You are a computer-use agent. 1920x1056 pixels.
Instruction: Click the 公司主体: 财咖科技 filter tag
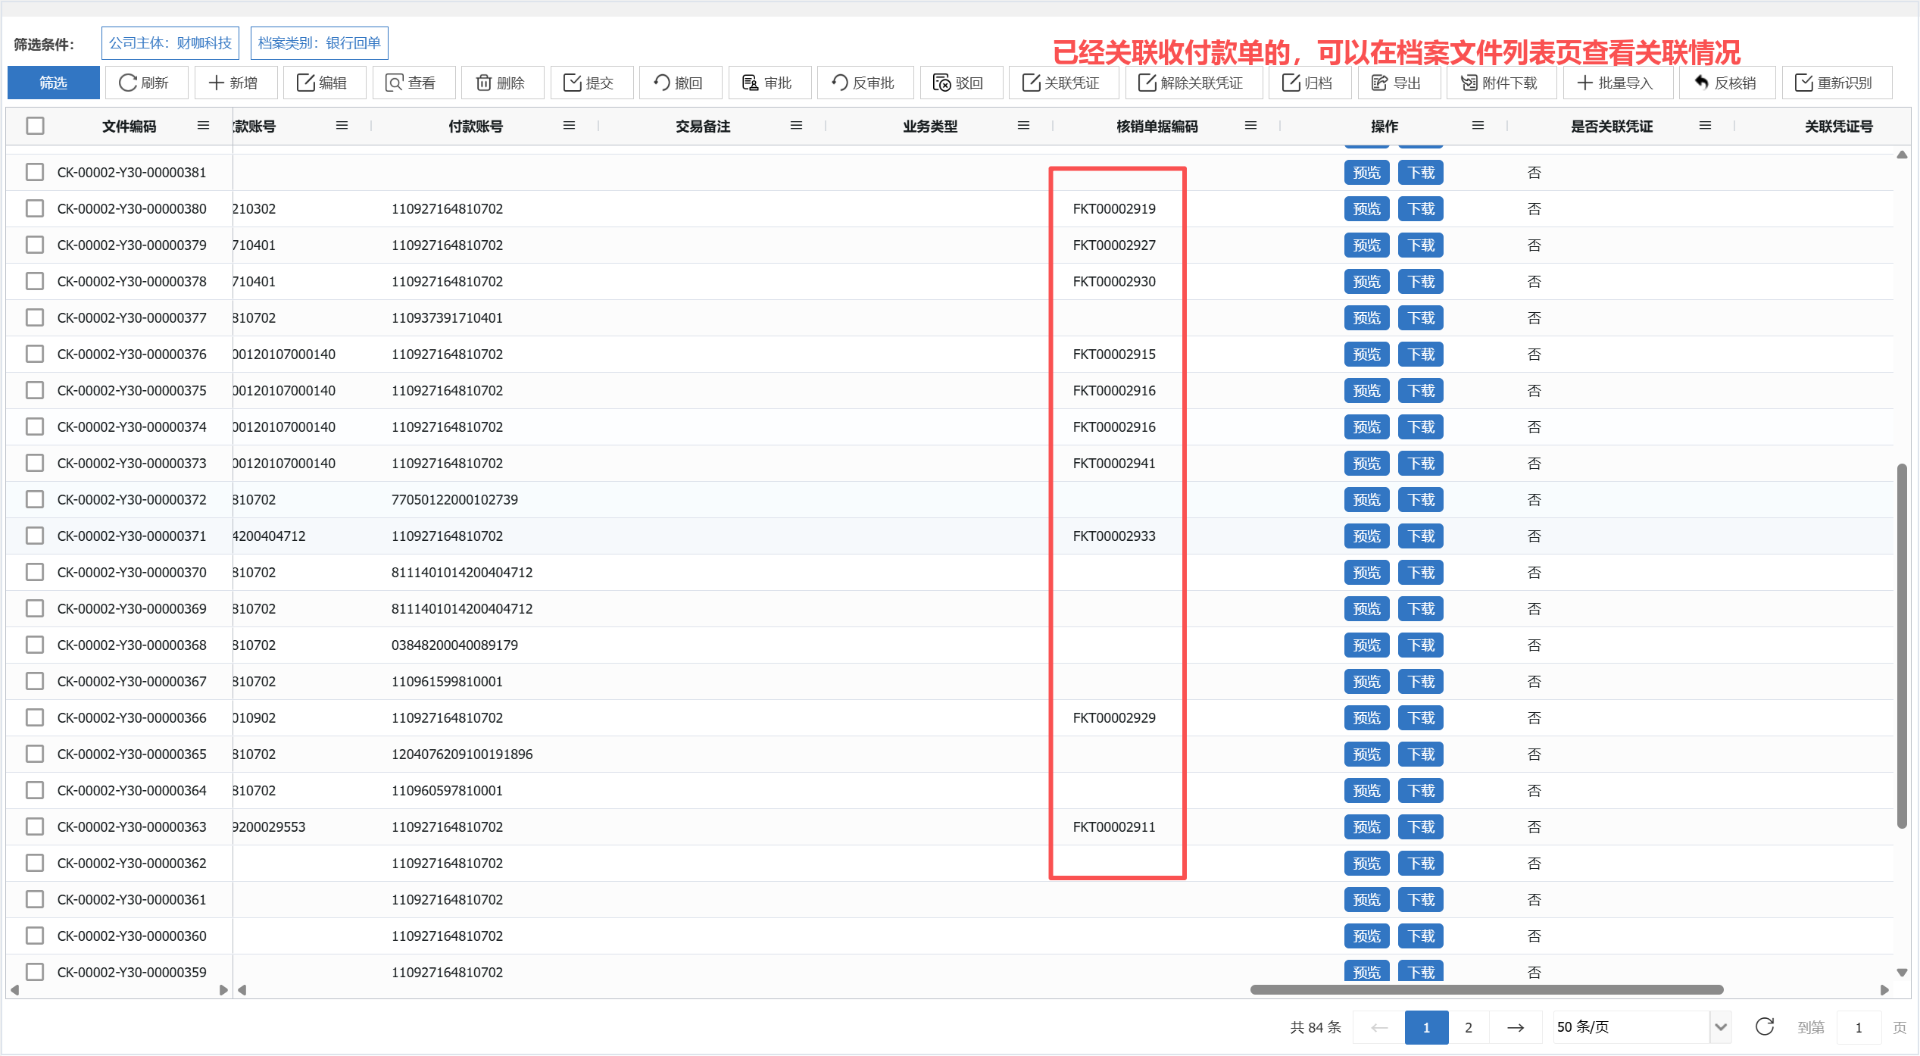[170, 43]
